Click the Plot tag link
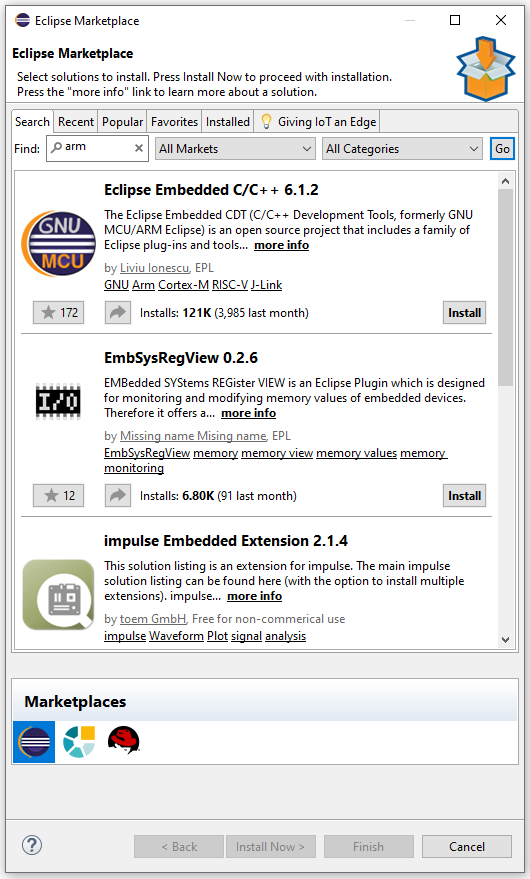 (218, 636)
